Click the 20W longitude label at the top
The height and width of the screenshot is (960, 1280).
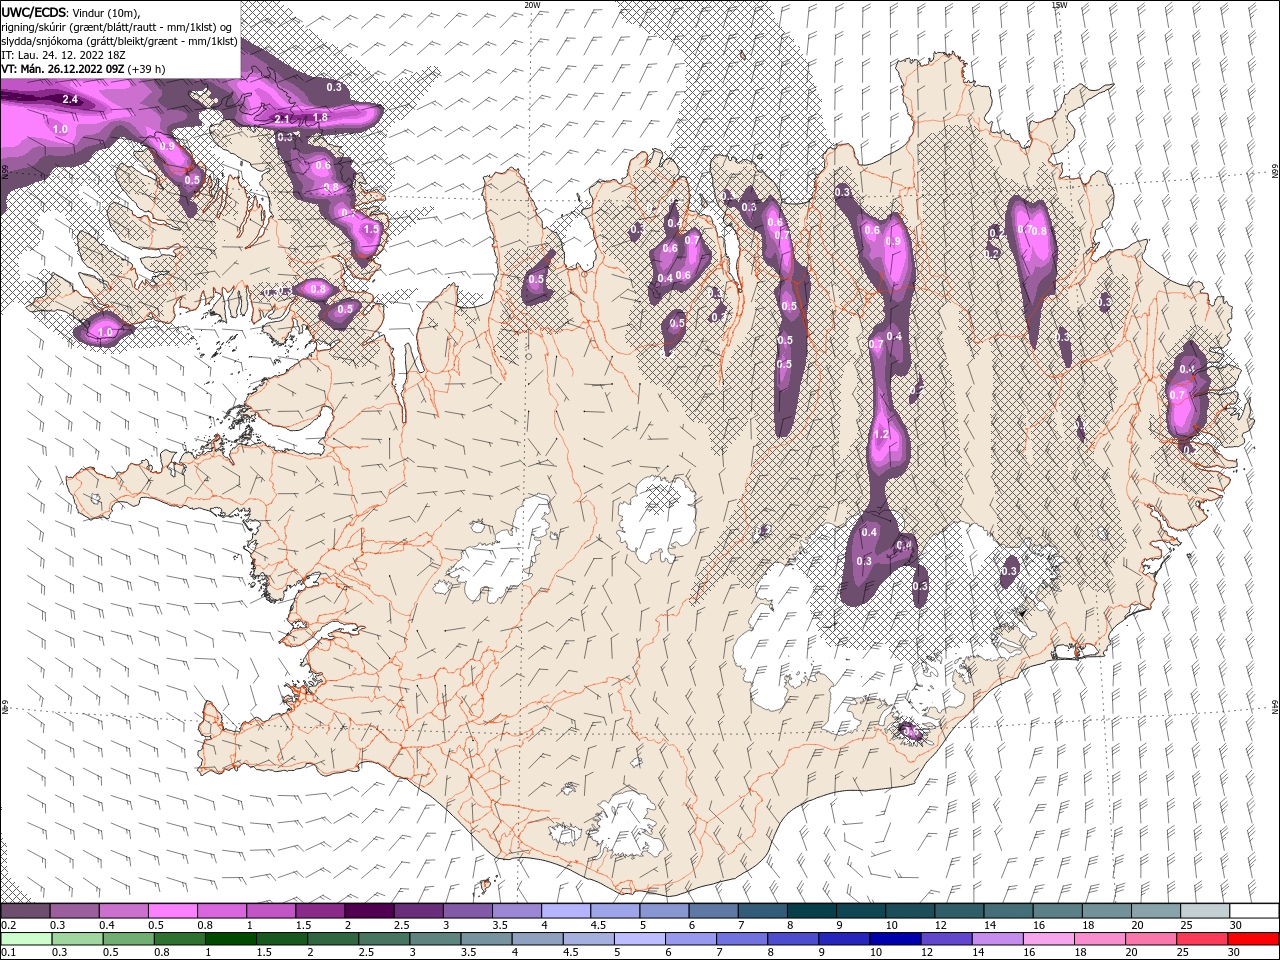pos(532,5)
